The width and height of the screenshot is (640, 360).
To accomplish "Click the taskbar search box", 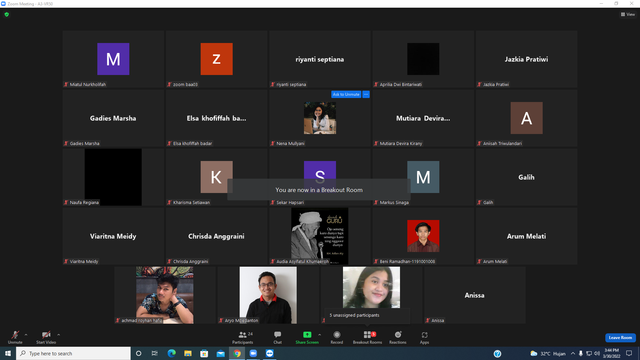I will [74, 353].
